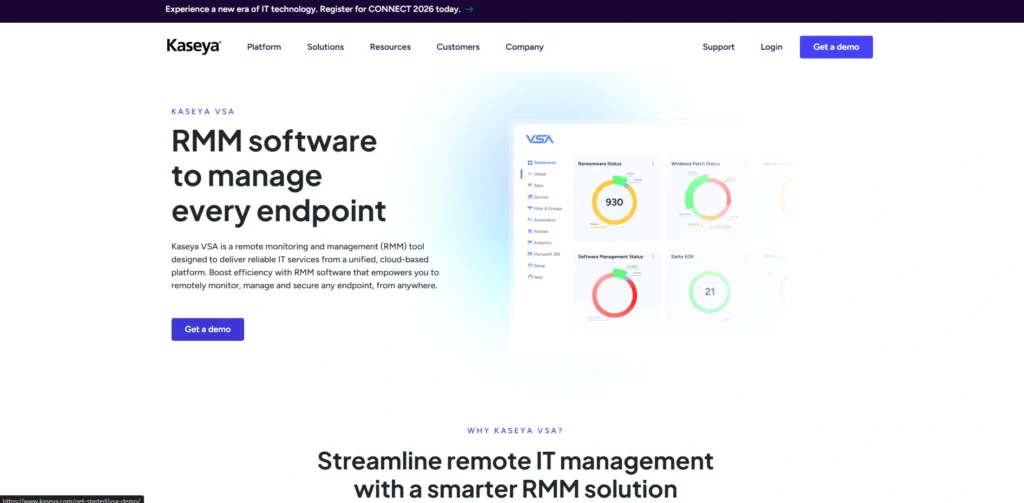Click the Kaseya logo in the header
The width and height of the screenshot is (1024, 503).
tap(193, 46)
